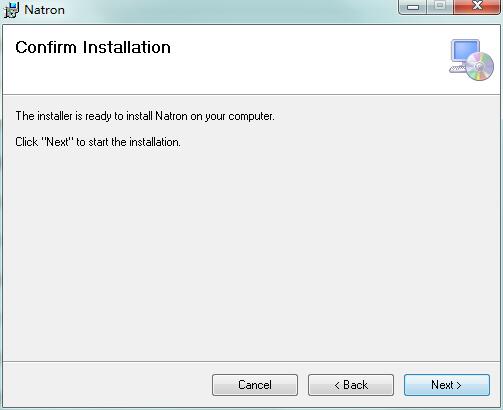Close the installer with the red X
503x410 pixels.
pos(477,7)
